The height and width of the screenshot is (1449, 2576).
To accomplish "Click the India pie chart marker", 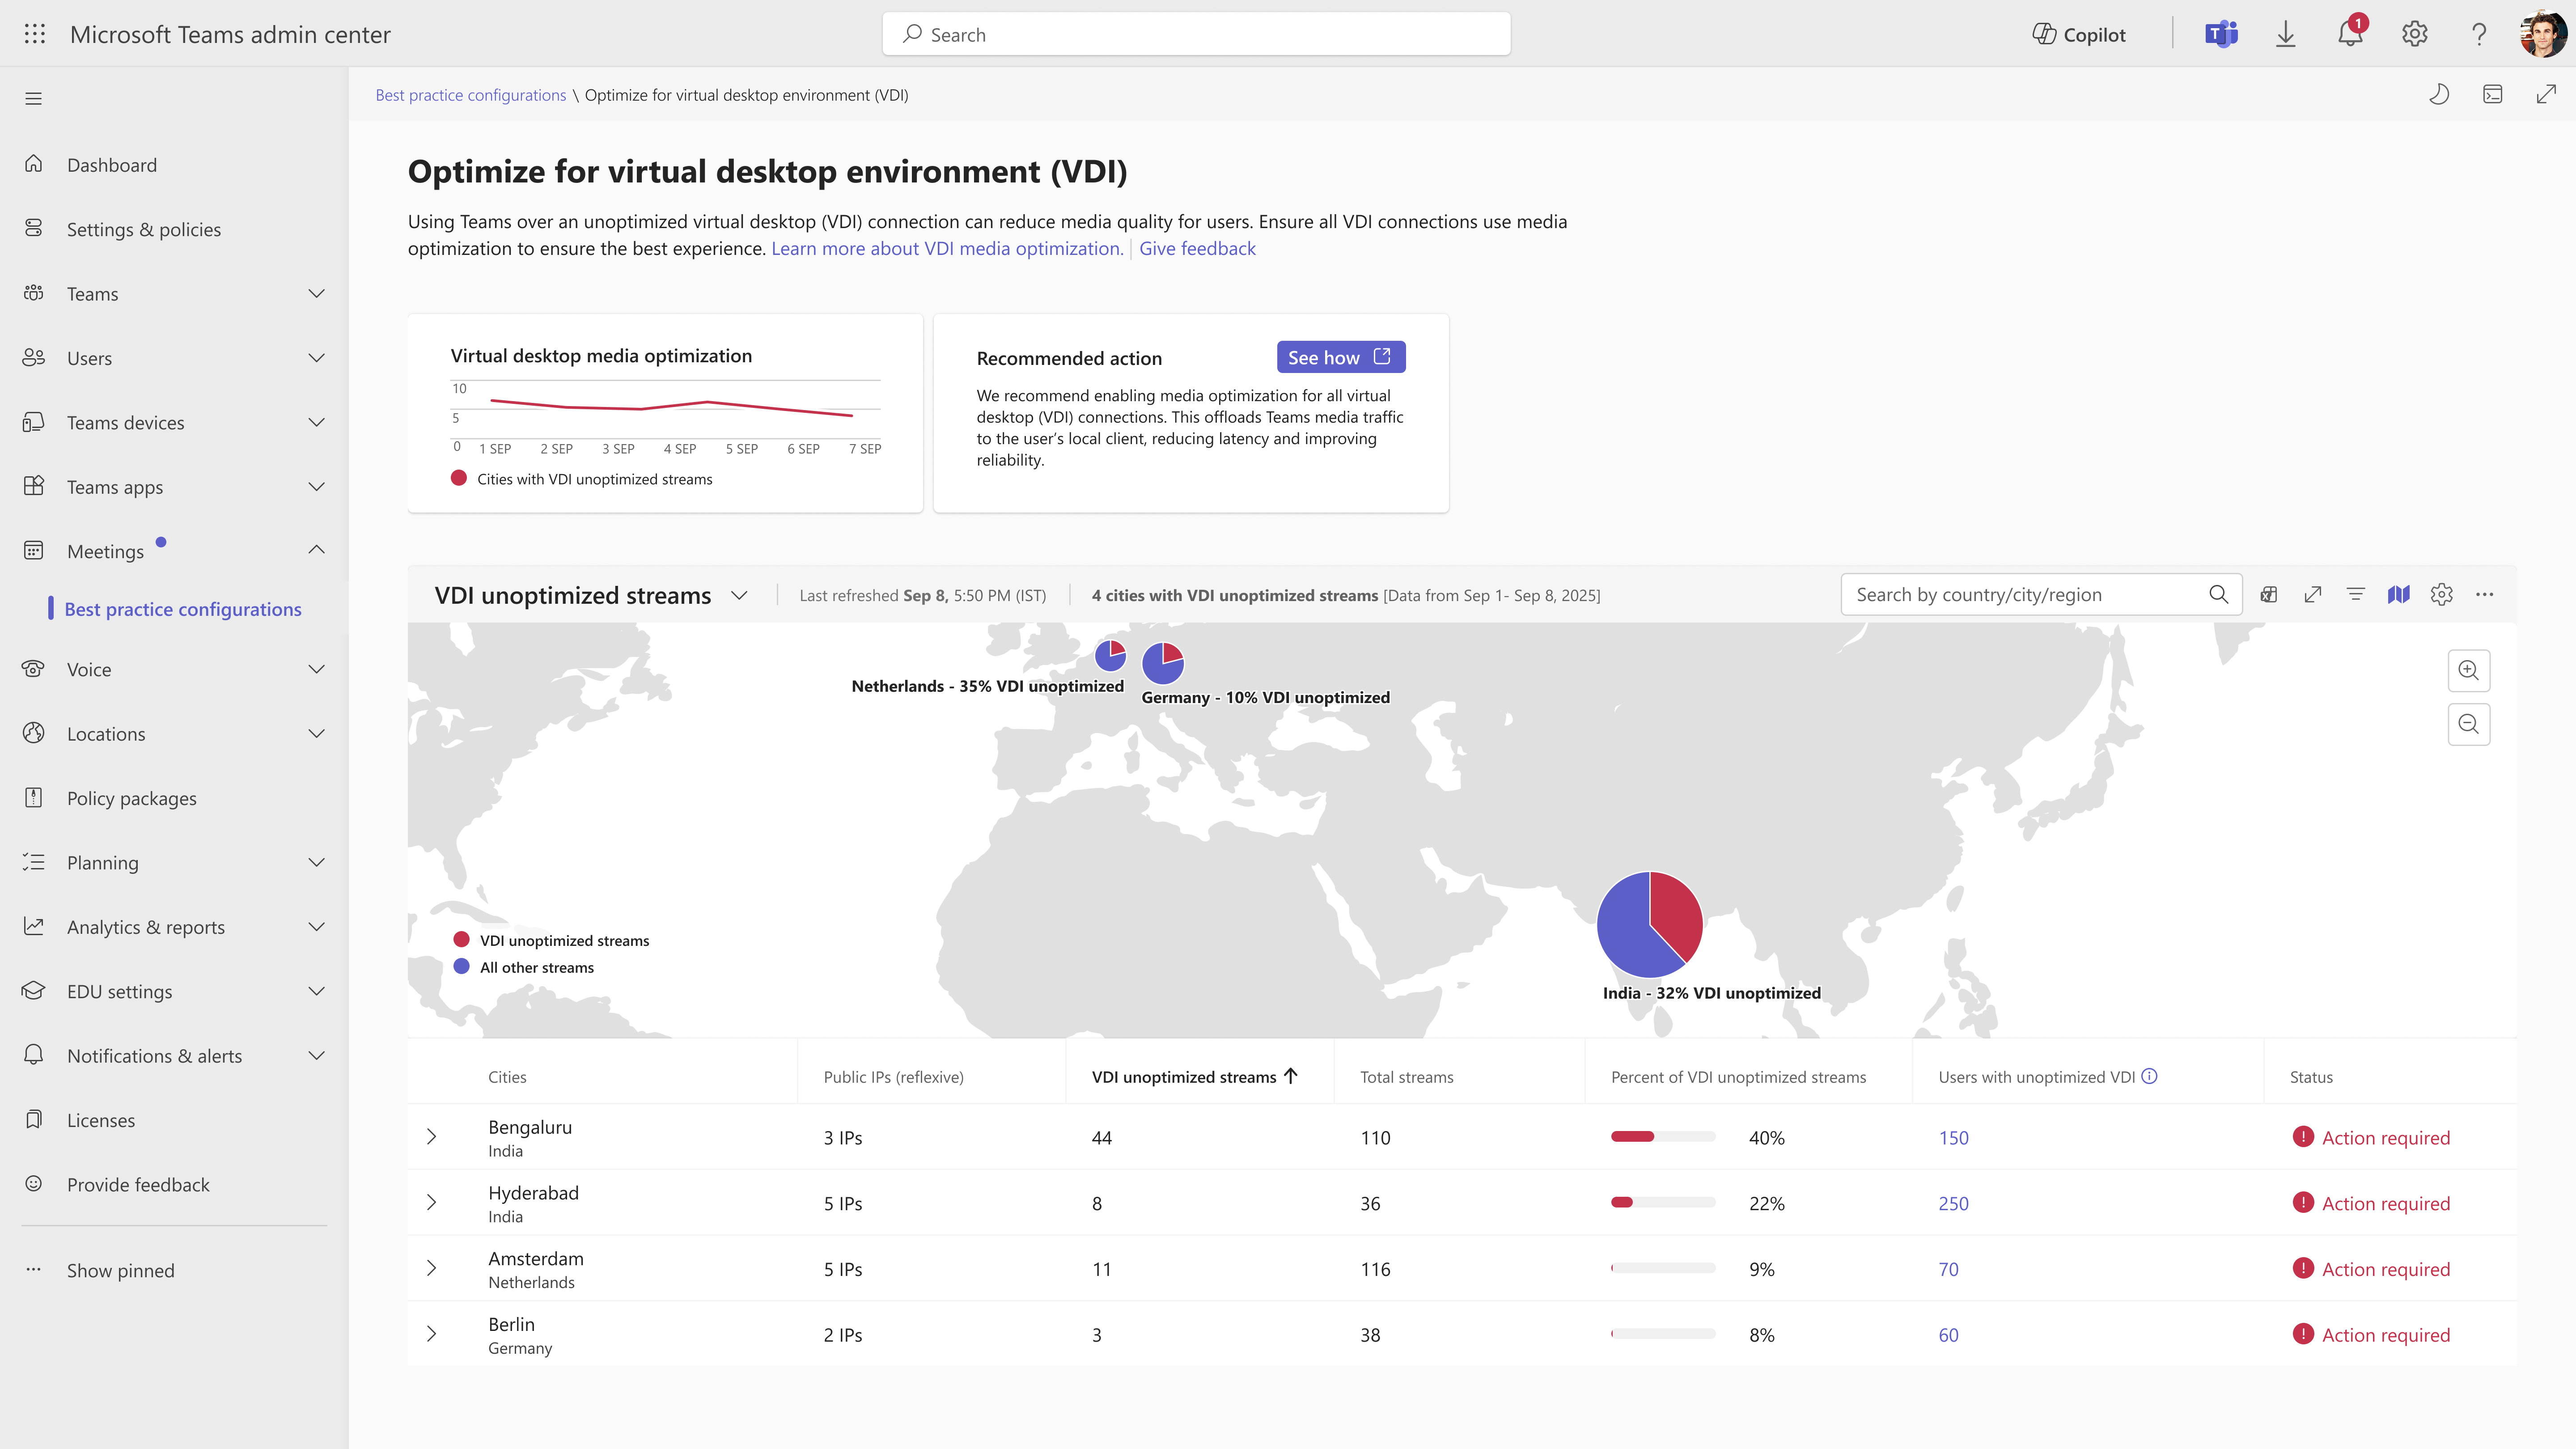I will point(1649,924).
